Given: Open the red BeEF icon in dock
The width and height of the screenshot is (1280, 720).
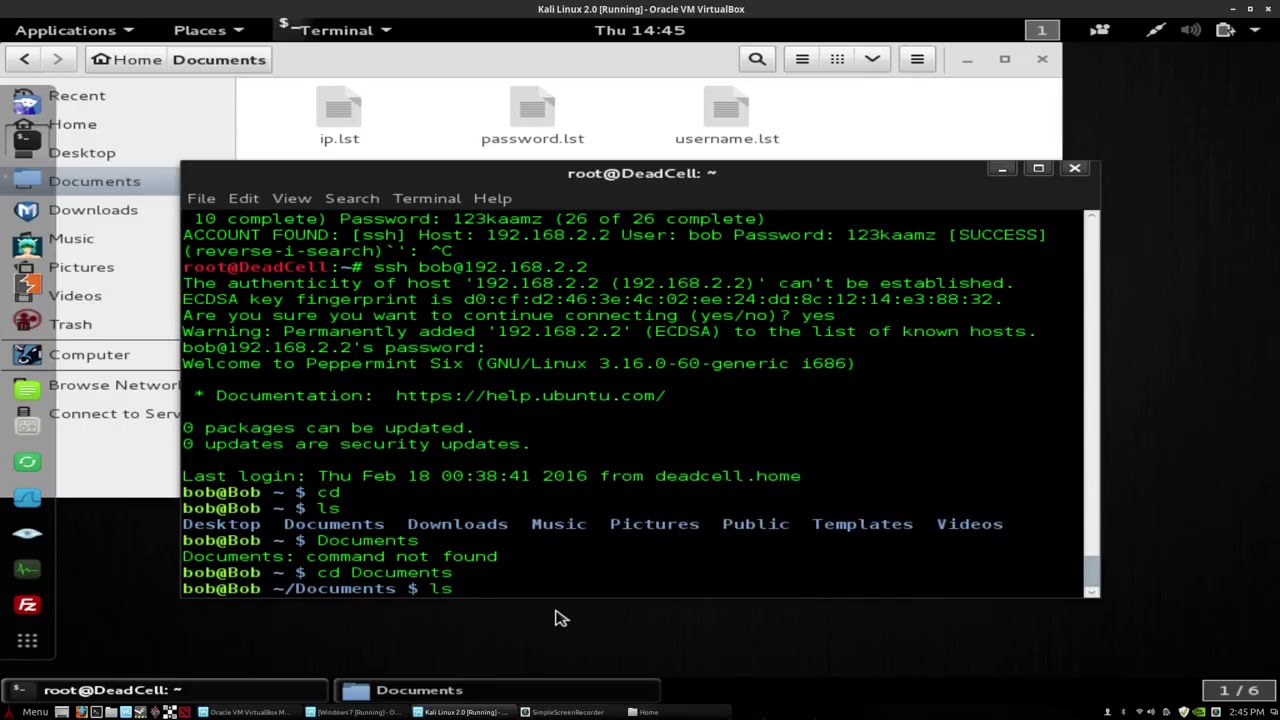Looking at the screenshot, I should point(27,320).
